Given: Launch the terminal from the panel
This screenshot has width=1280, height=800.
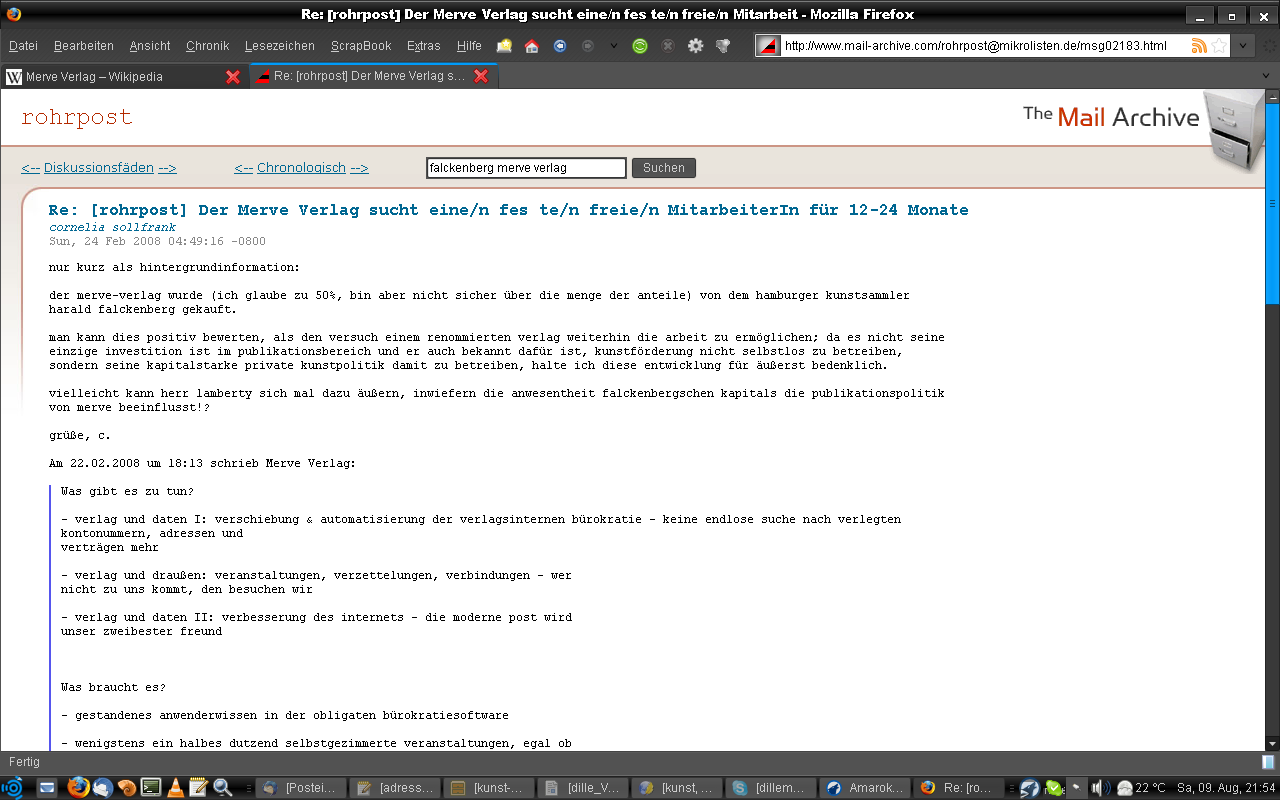Looking at the screenshot, I should pyautogui.click(x=151, y=788).
